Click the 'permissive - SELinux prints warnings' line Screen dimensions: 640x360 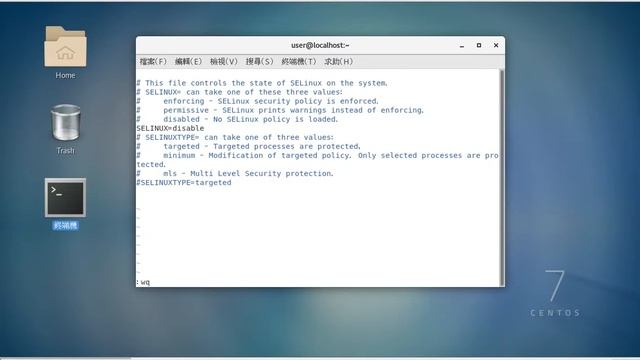pos(280,110)
